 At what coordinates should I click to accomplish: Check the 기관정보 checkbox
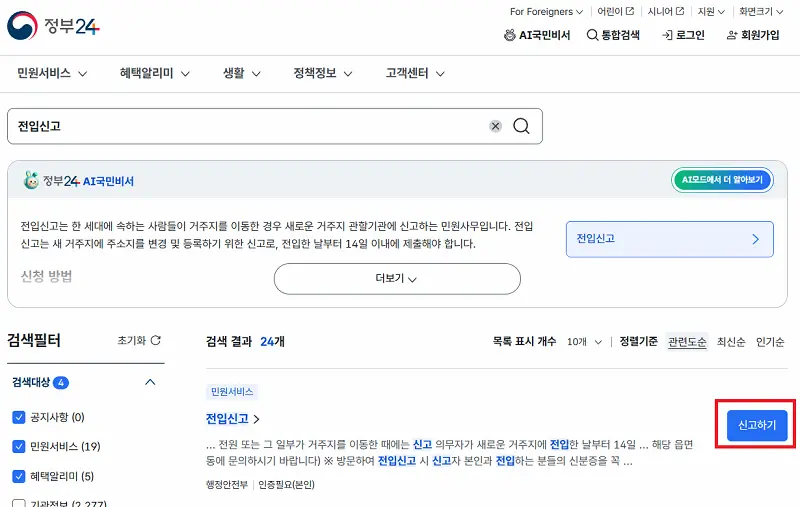(19, 504)
